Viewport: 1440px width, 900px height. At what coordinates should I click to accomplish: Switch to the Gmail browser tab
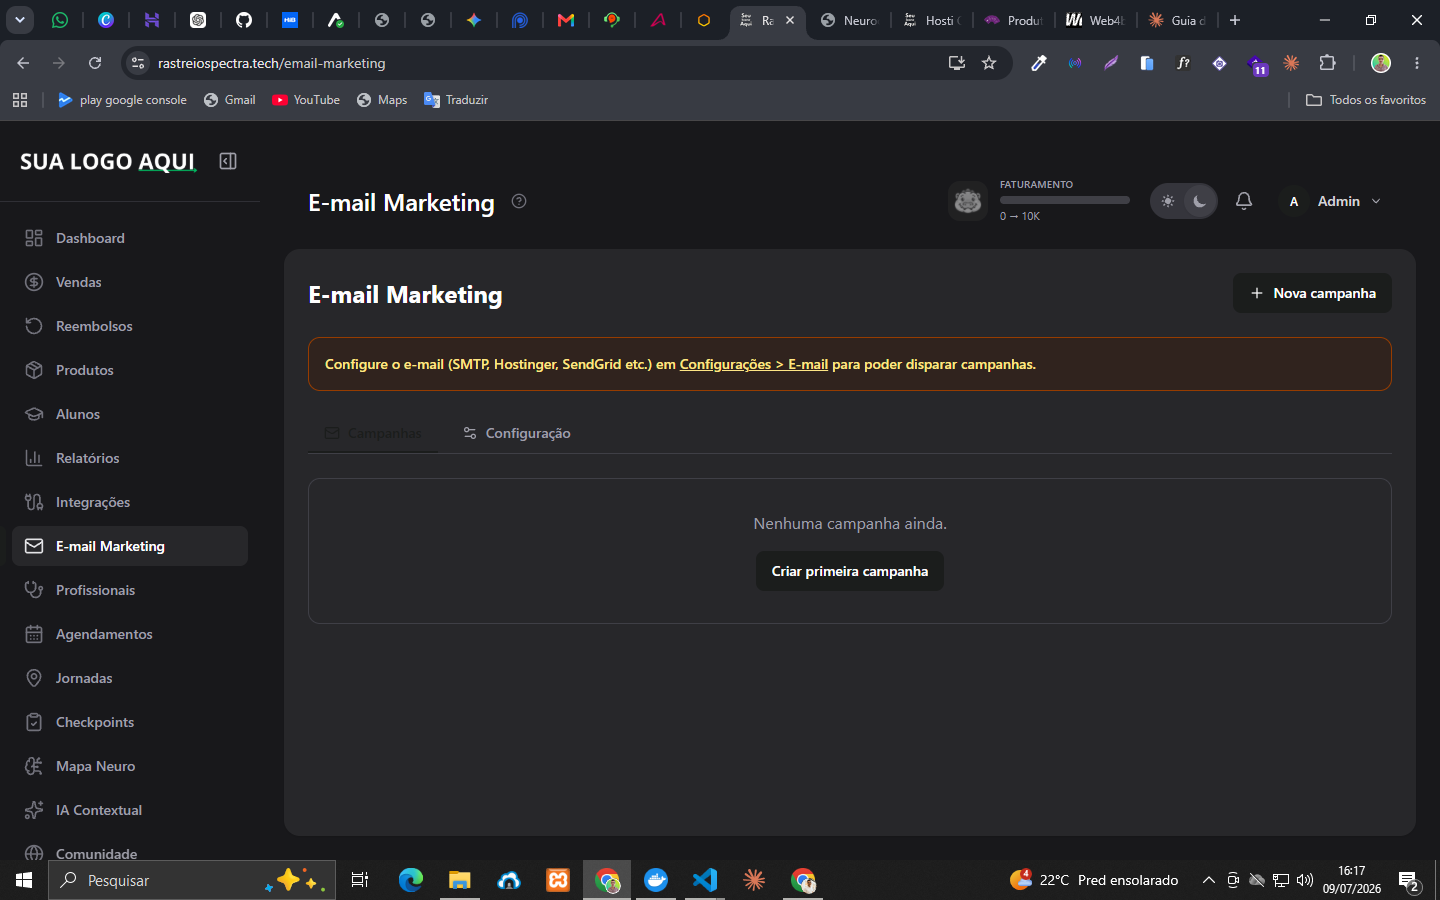566,20
